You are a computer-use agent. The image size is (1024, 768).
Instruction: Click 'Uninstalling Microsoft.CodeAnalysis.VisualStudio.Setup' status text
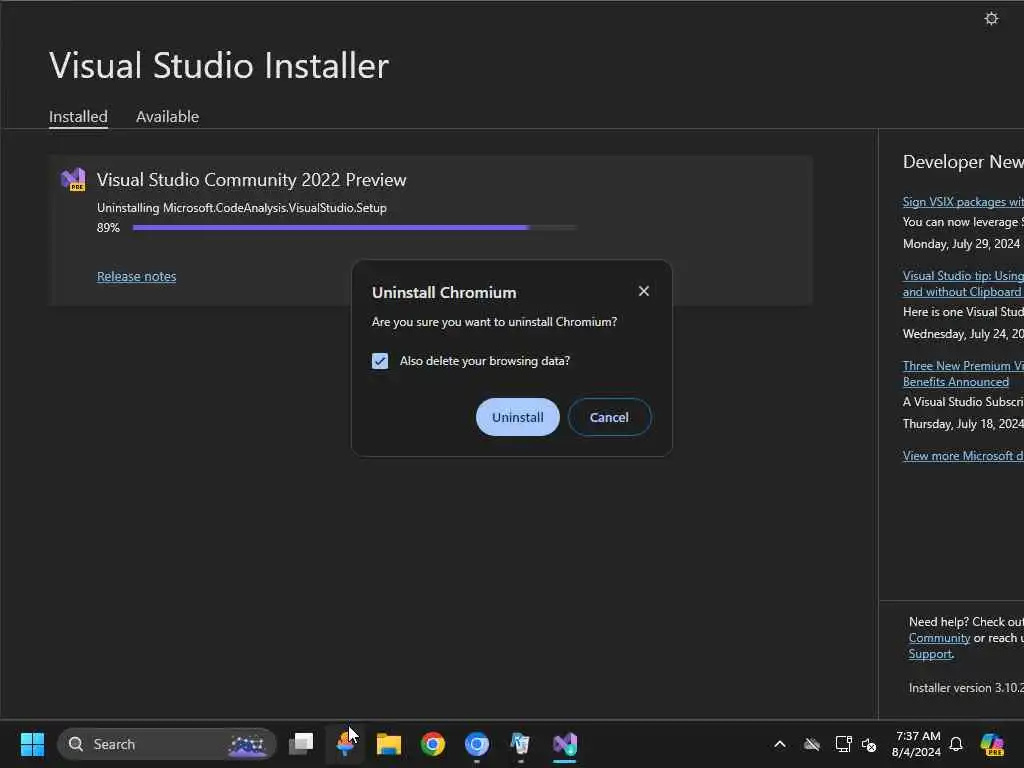[242, 208]
